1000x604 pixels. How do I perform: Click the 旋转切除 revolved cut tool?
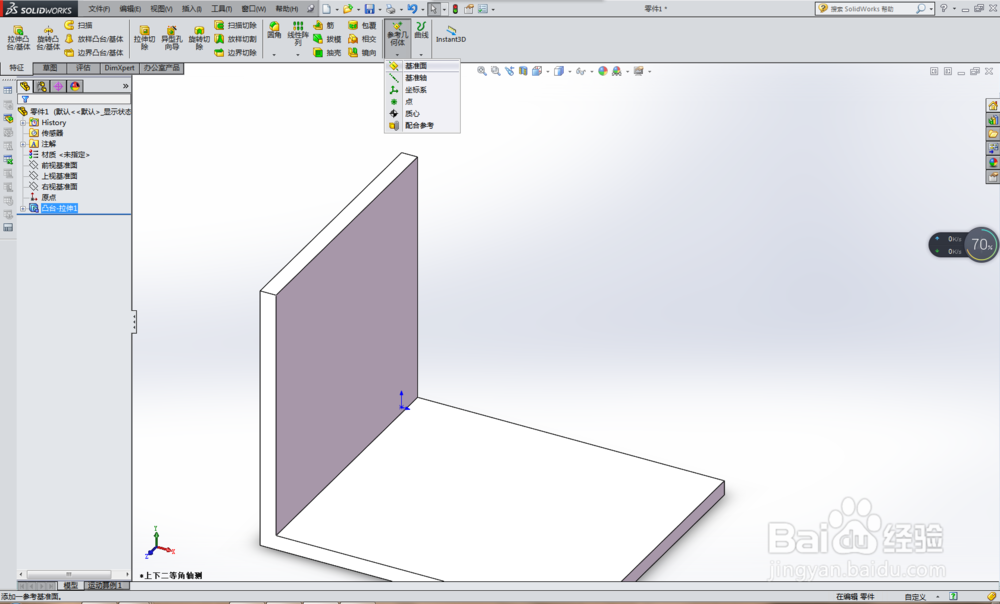click(x=199, y=38)
